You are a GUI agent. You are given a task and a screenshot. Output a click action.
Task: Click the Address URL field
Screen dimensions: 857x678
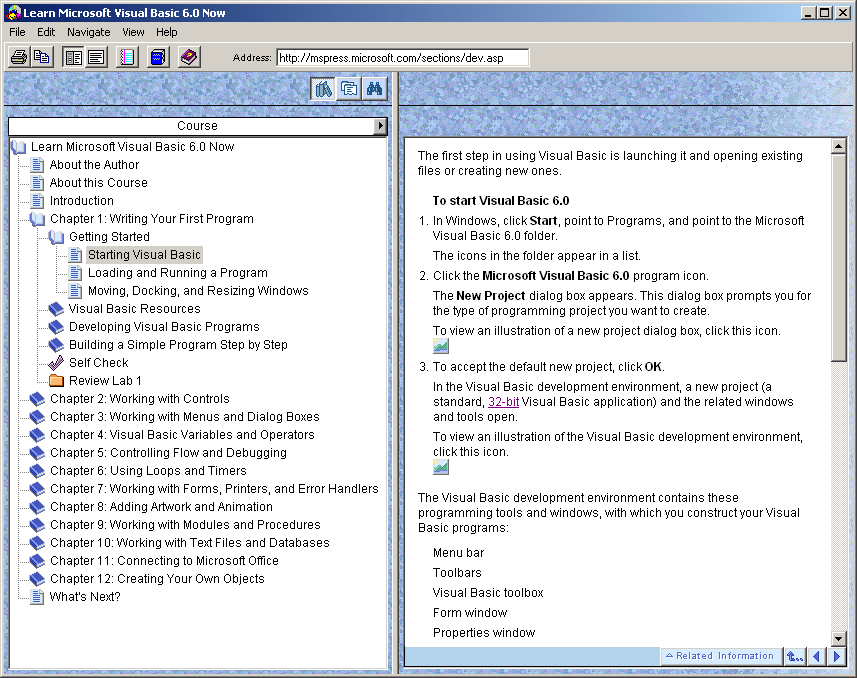403,57
